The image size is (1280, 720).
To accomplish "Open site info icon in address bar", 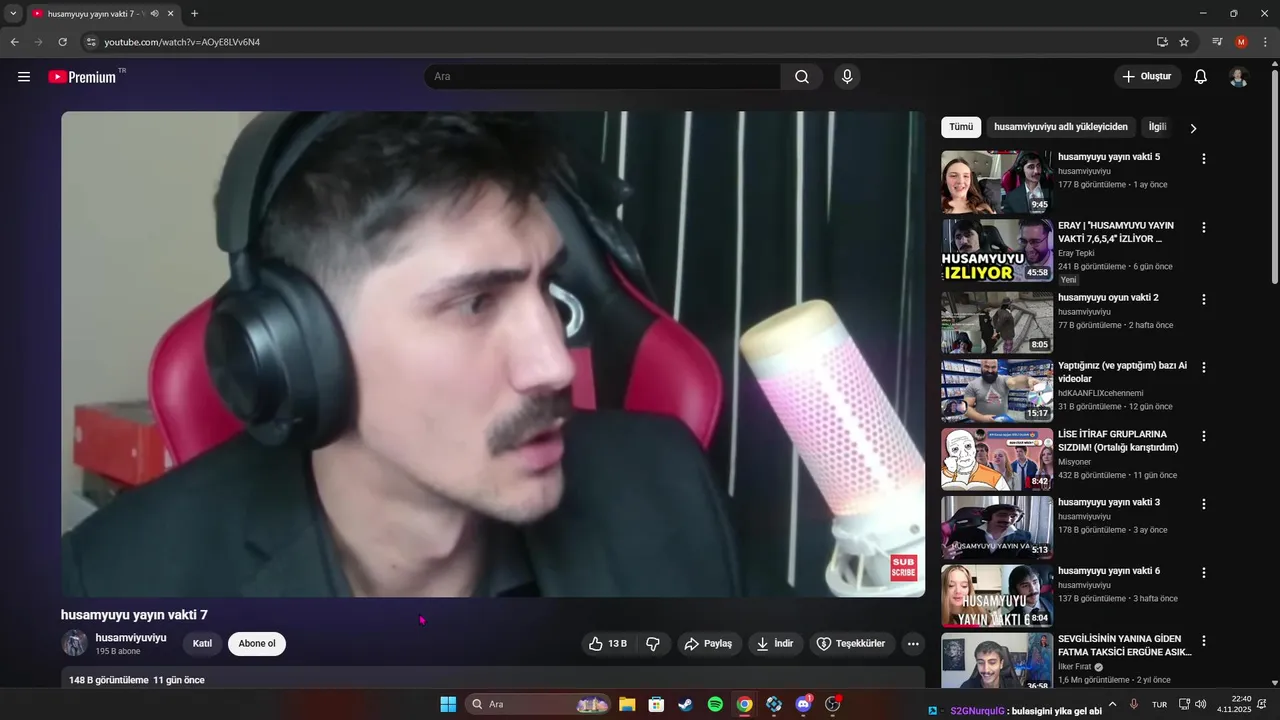I will [91, 42].
